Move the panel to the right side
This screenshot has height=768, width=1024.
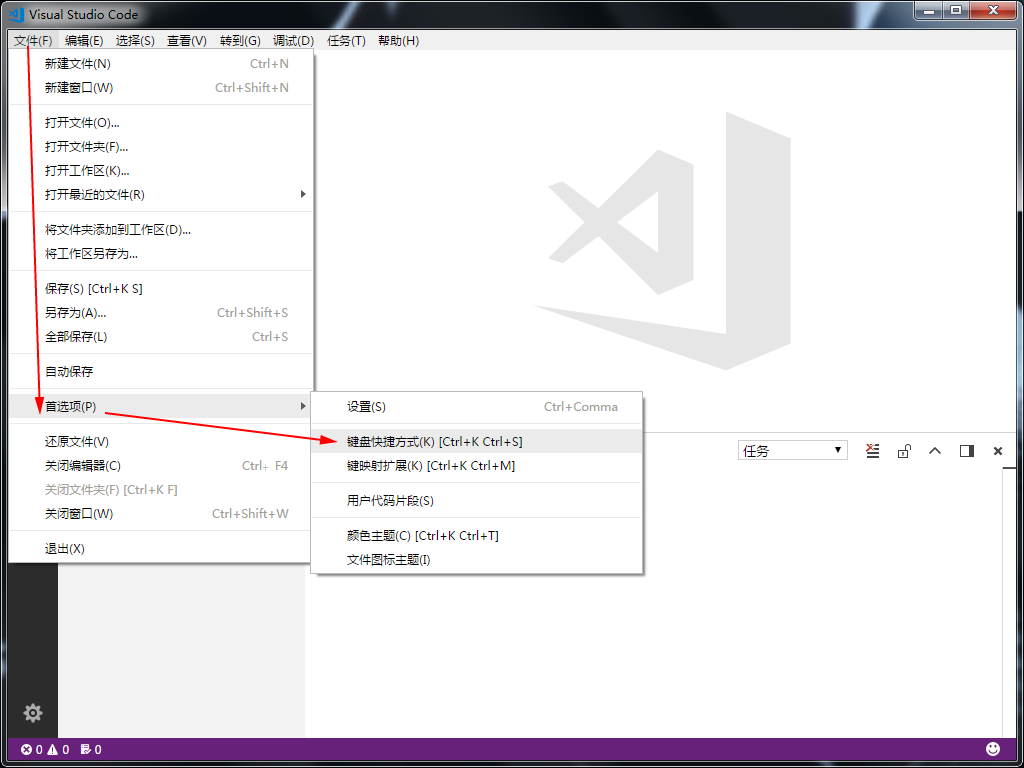coord(967,451)
